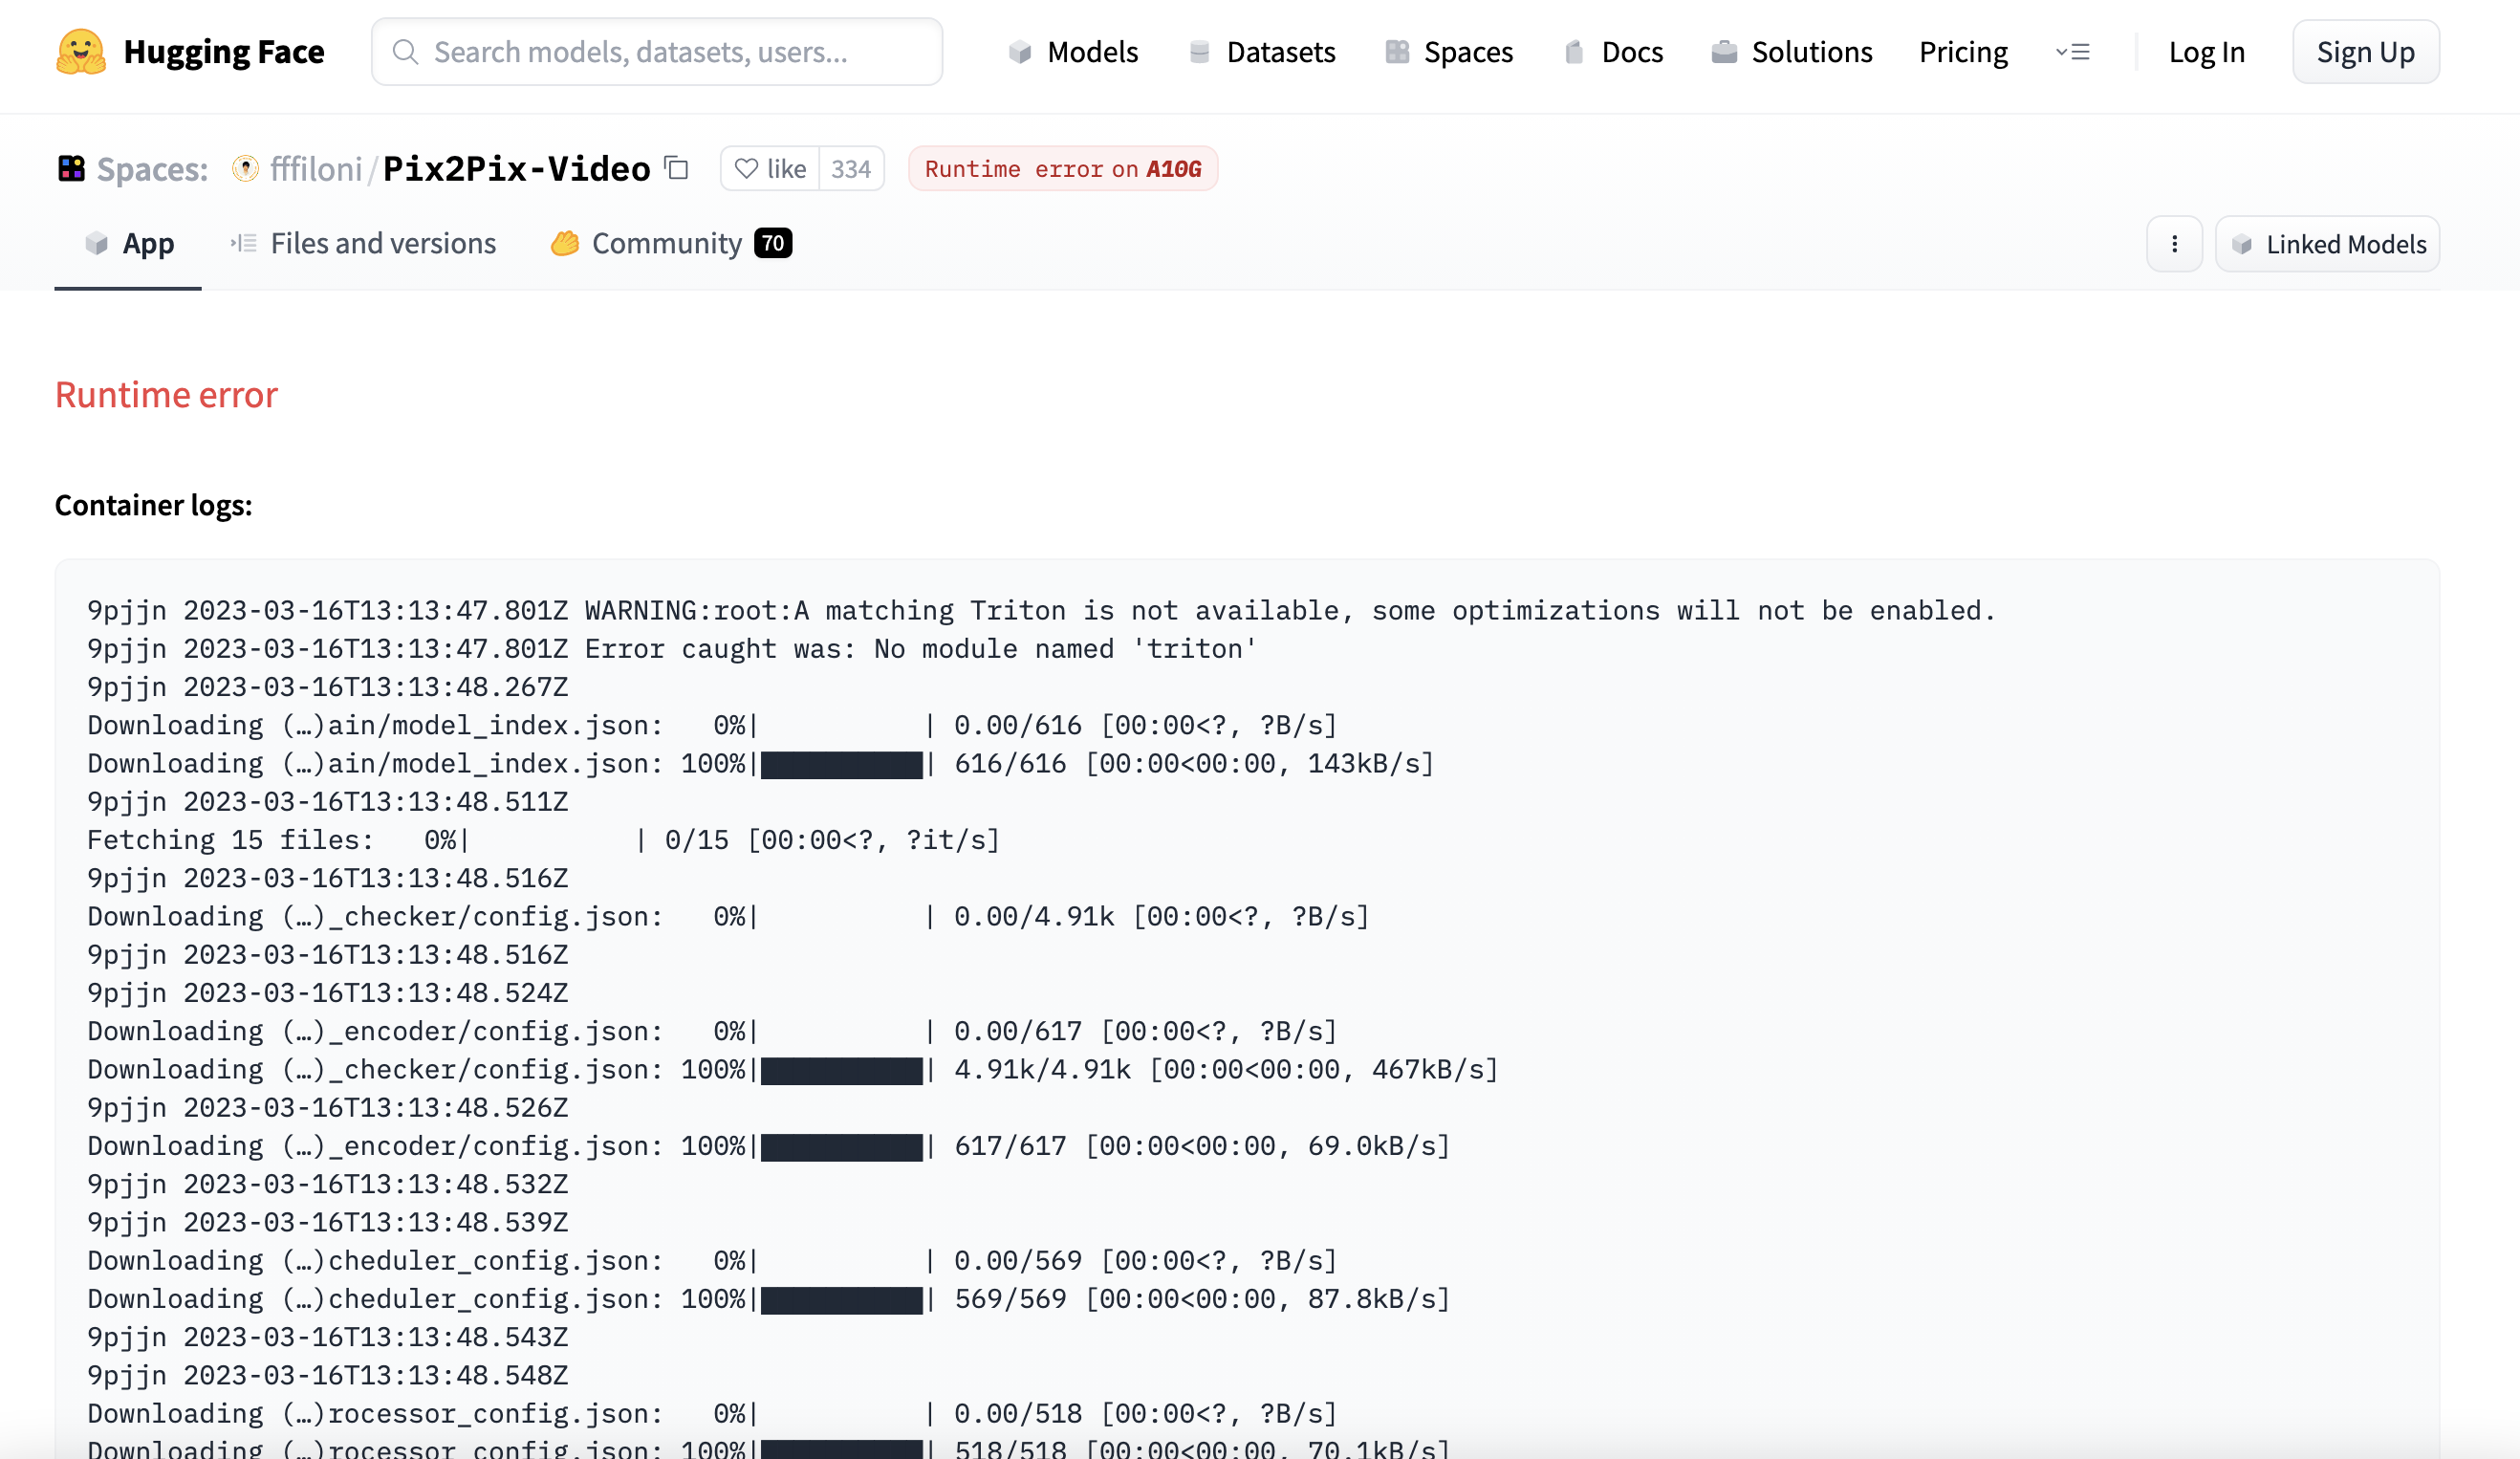Click the copy Space name icon
Image resolution: width=2520 pixels, height=1459 pixels.
[678, 168]
